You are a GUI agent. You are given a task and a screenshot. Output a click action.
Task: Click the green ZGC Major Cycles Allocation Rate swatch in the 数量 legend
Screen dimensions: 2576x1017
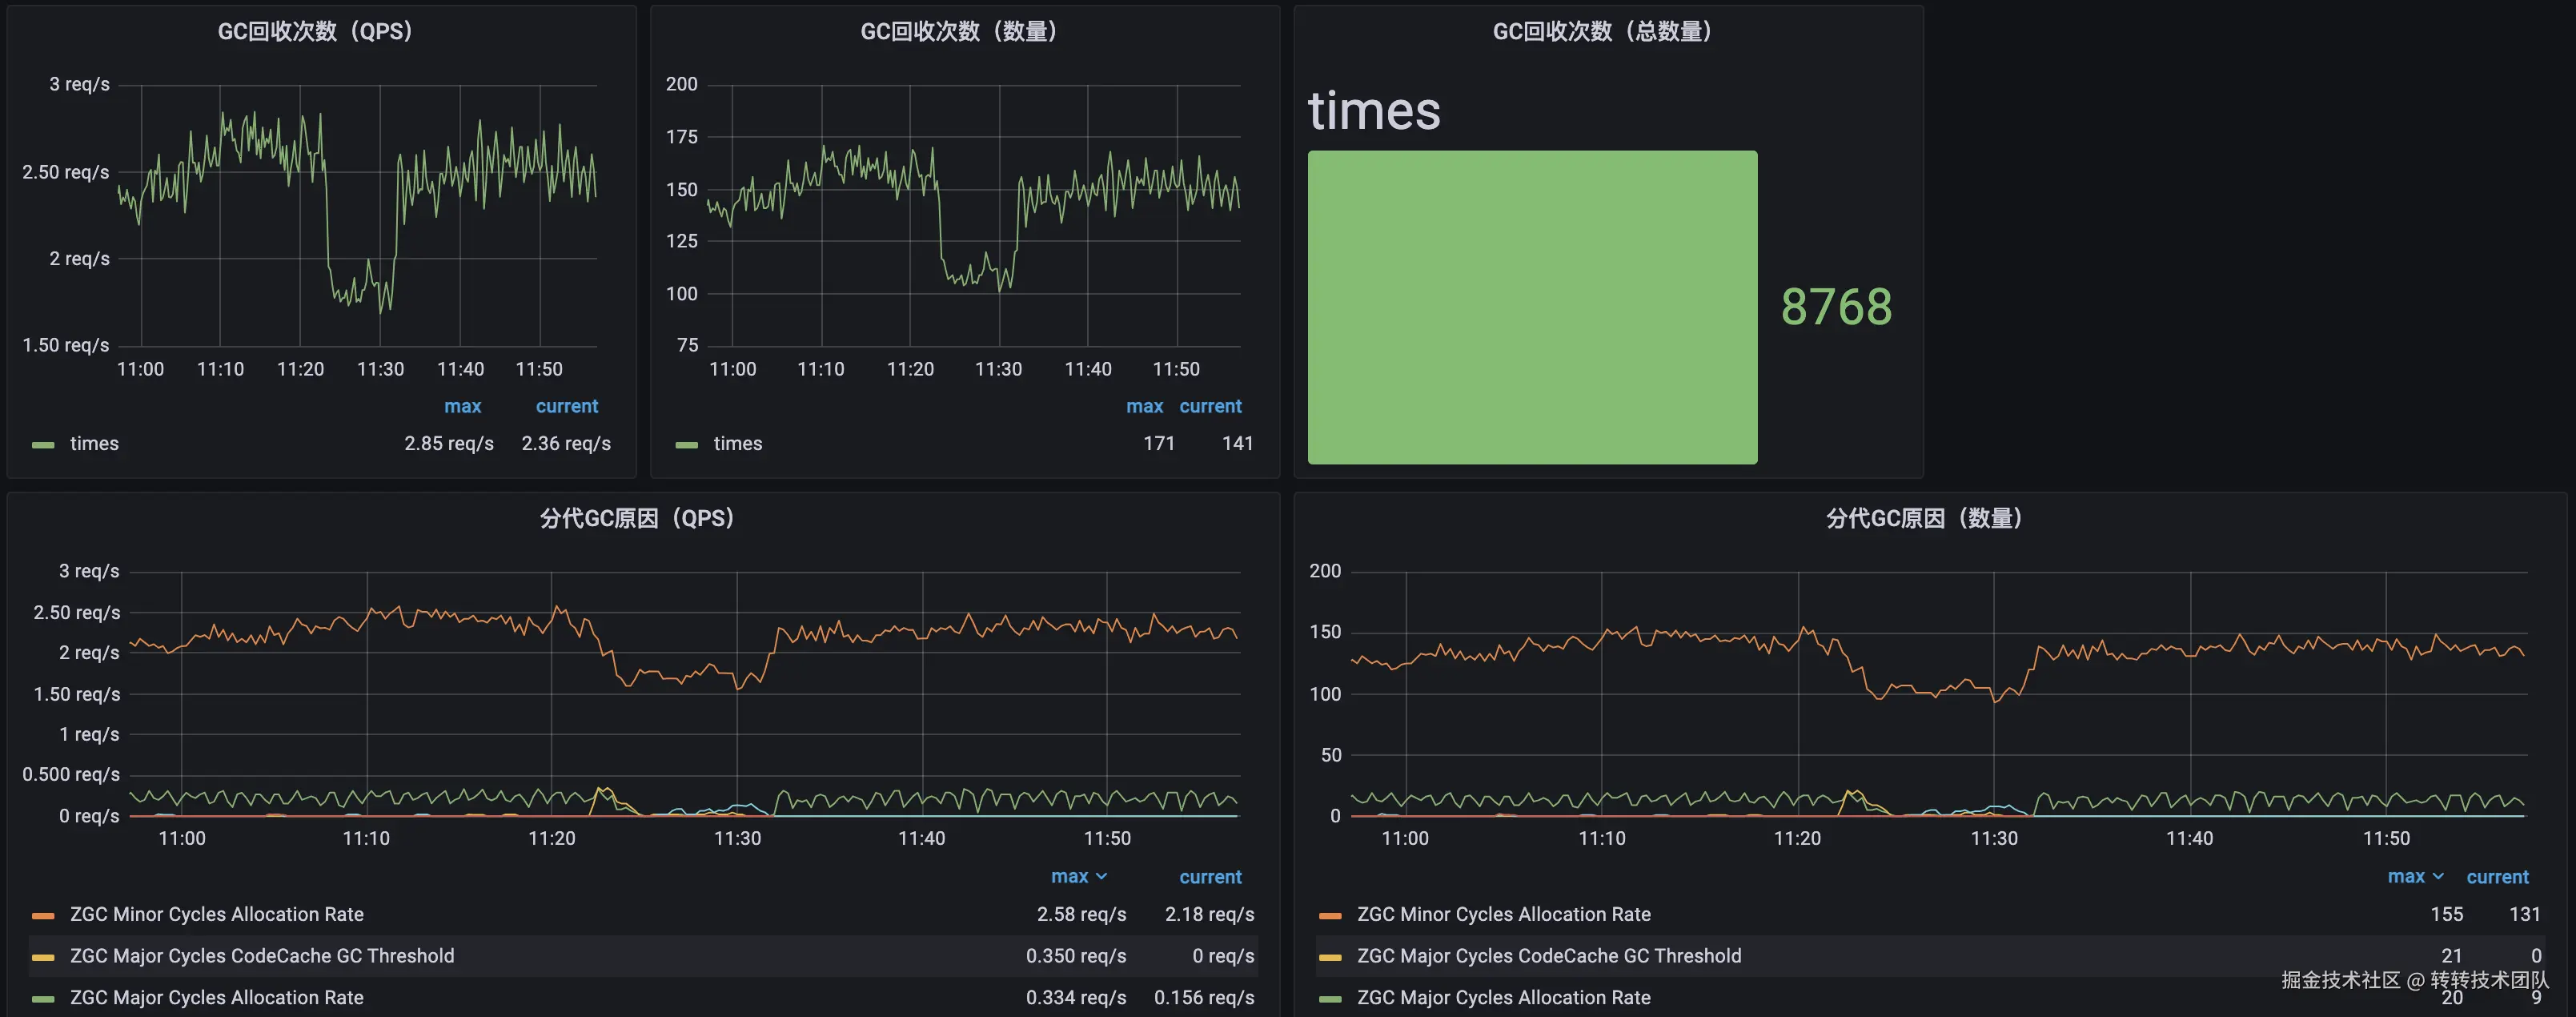(x=1330, y=998)
